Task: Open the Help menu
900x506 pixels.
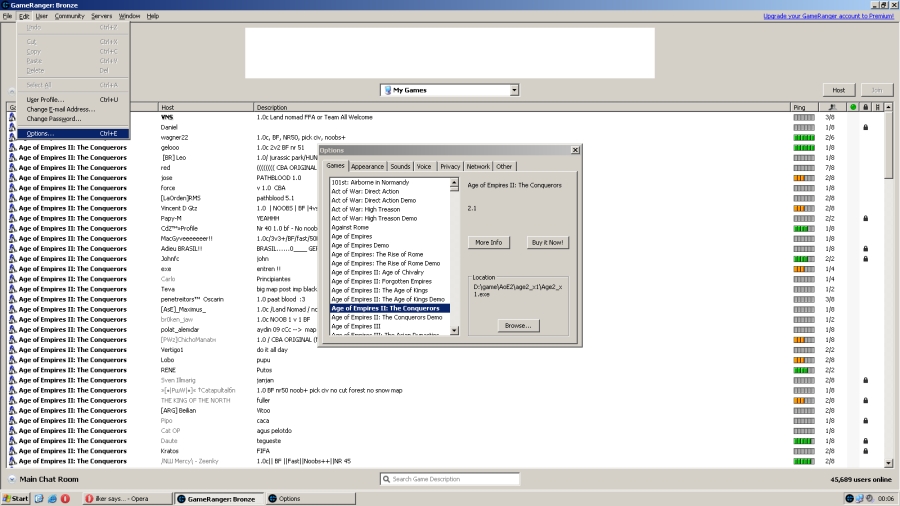Action: 153,16
